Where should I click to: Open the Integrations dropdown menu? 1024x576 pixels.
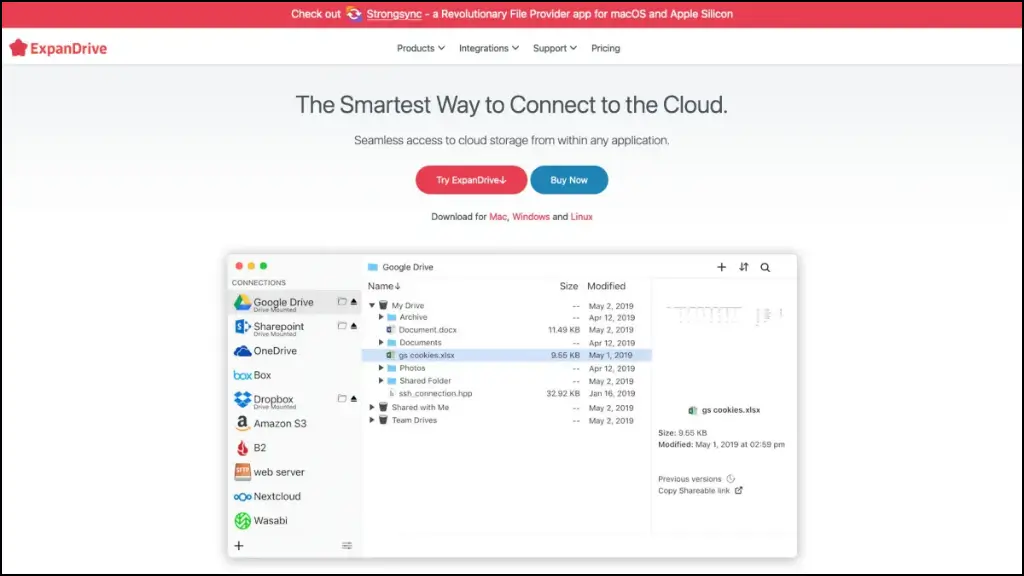tap(488, 48)
